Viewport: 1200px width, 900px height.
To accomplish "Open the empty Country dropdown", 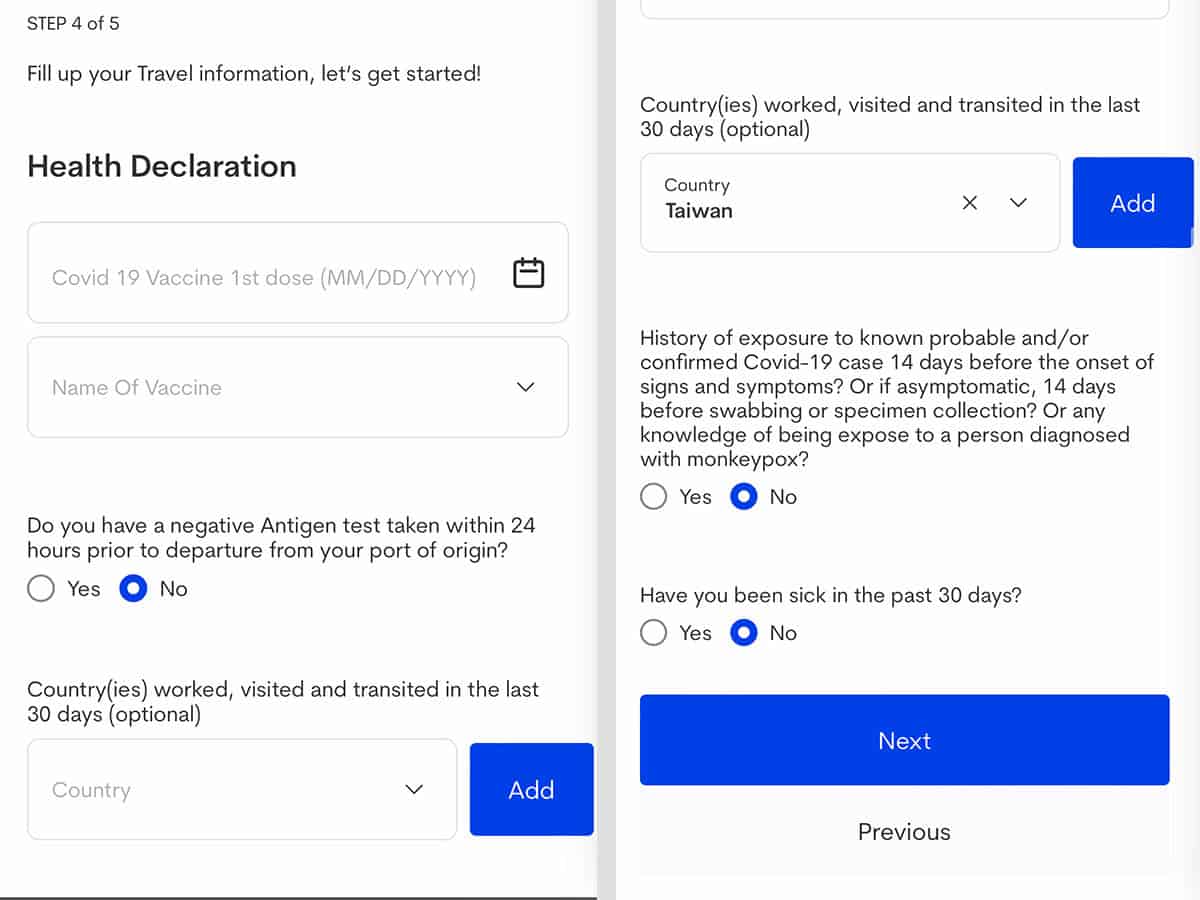I will tap(414, 790).
